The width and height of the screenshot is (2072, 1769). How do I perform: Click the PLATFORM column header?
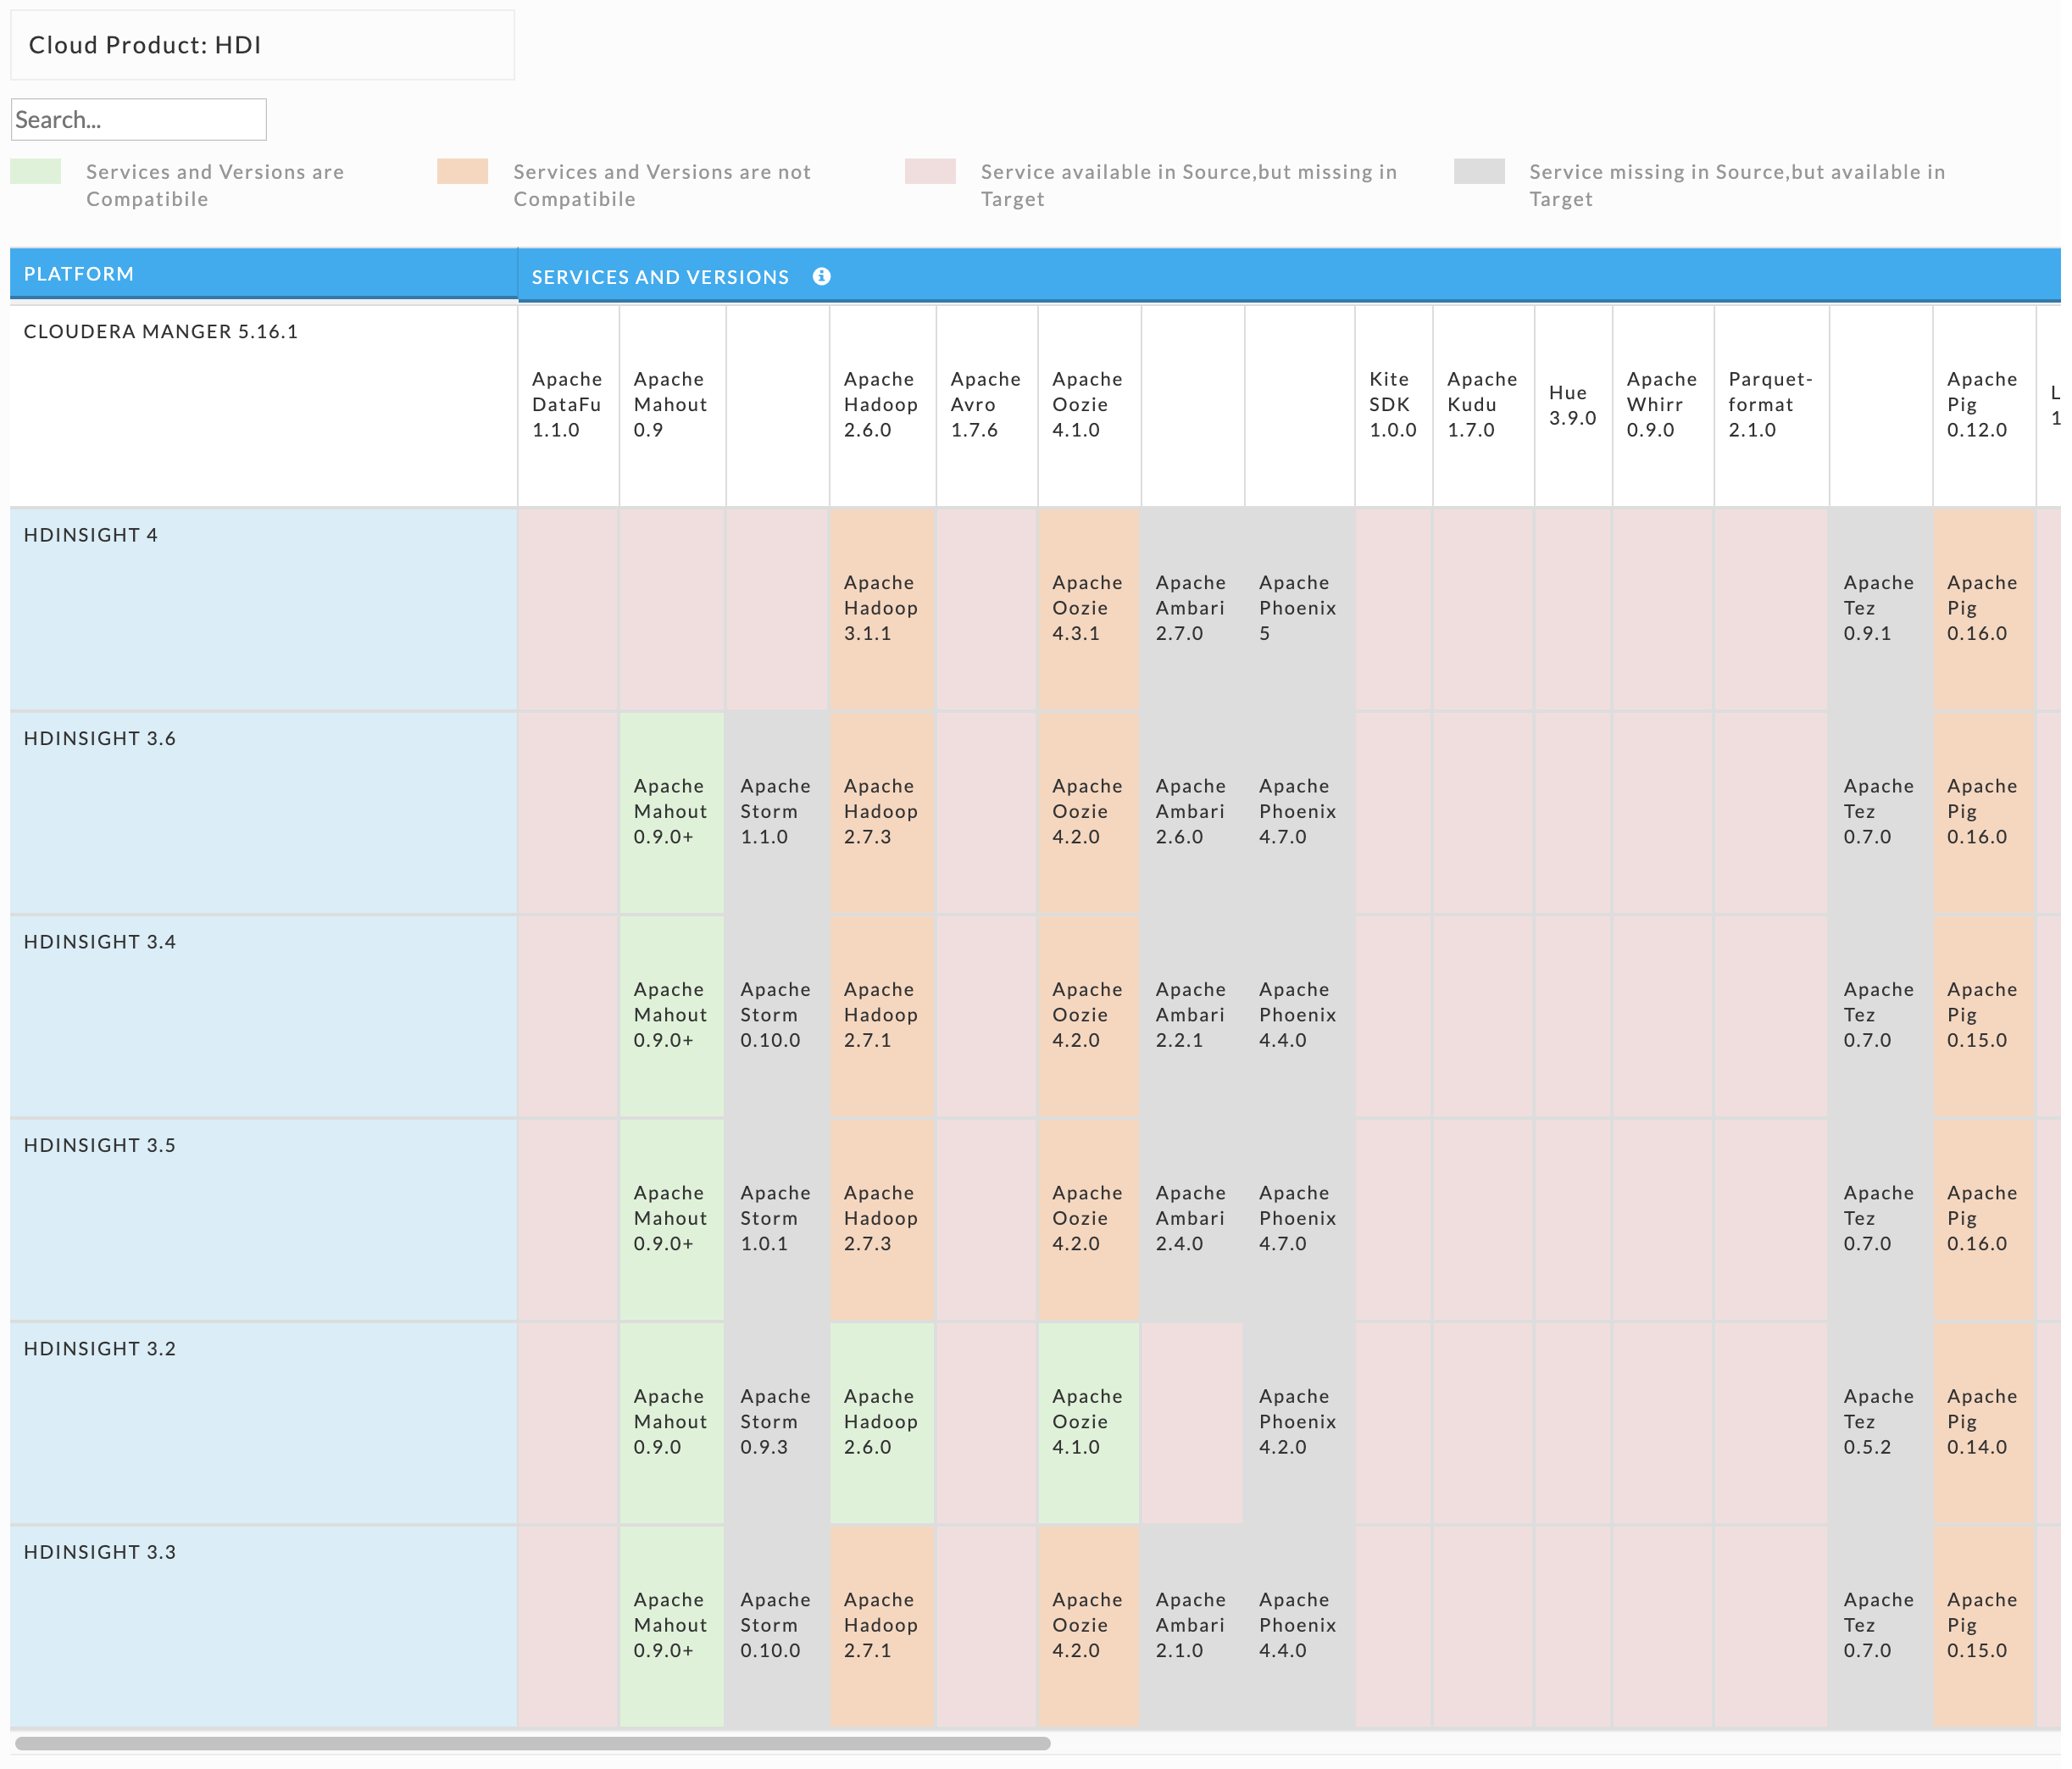(264, 274)
